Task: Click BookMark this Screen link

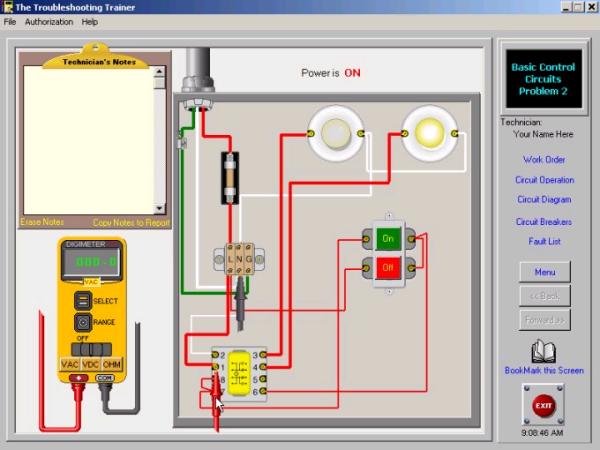Action: 544,370
